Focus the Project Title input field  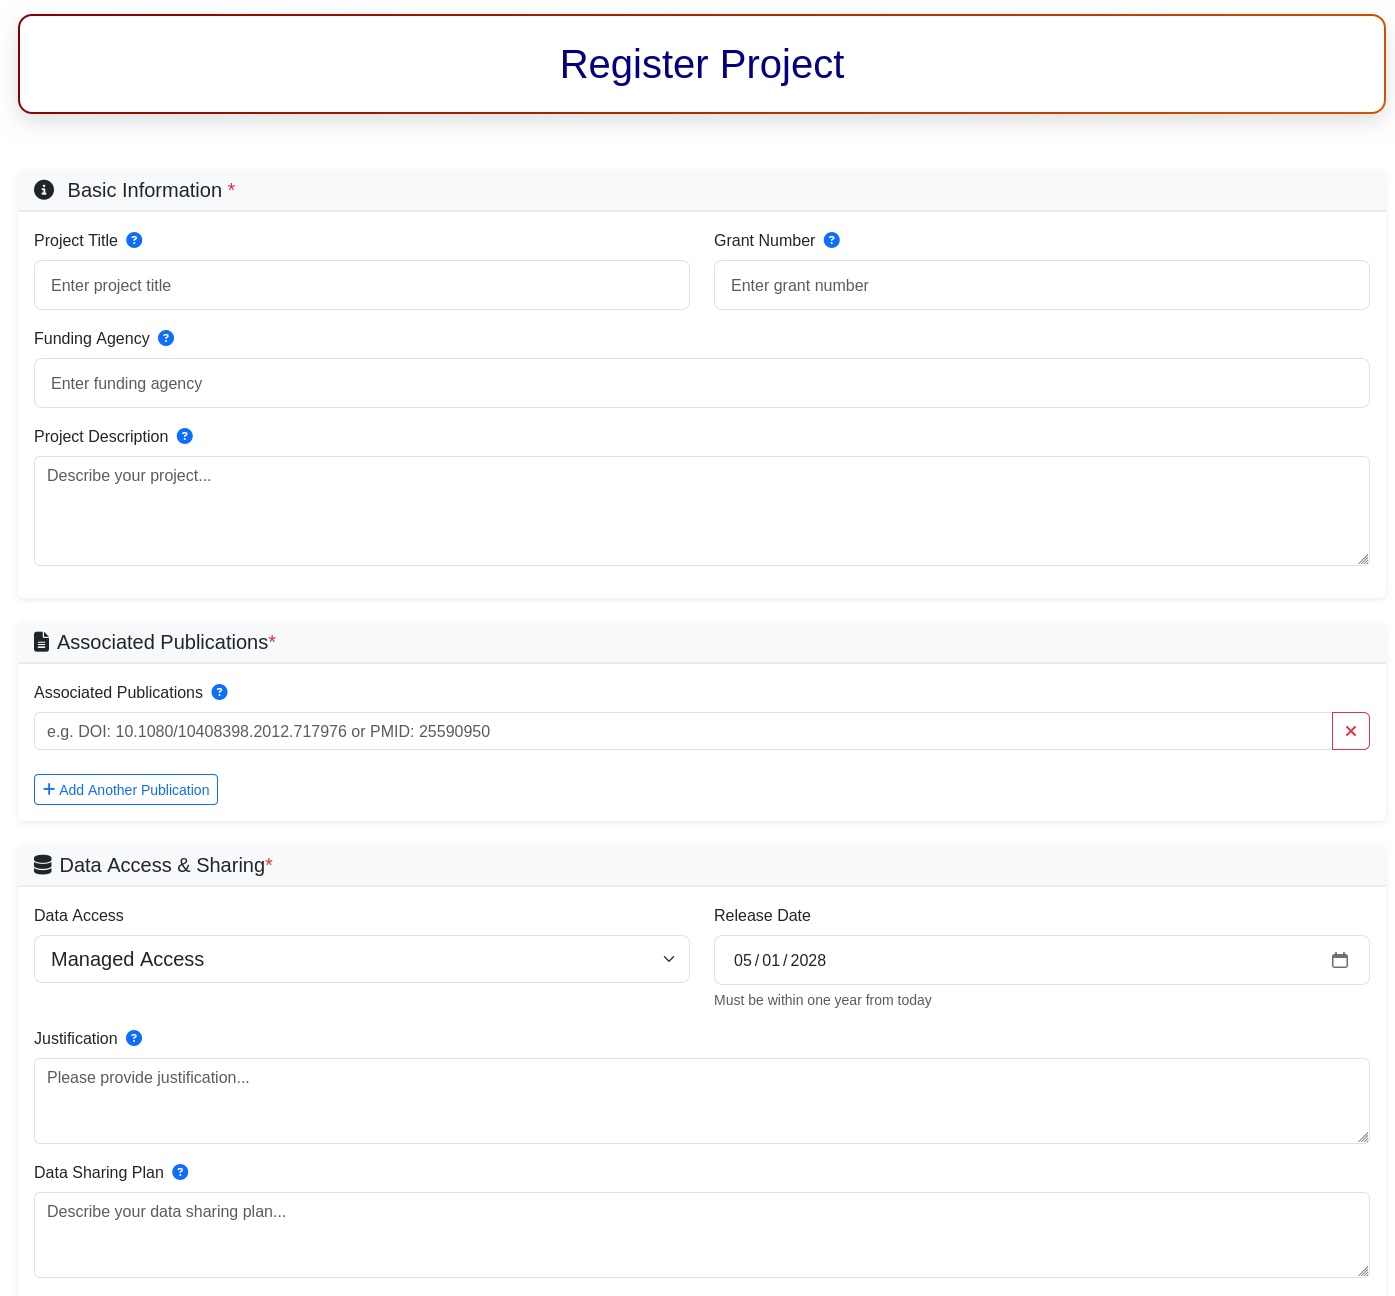(x=361, y=285)
